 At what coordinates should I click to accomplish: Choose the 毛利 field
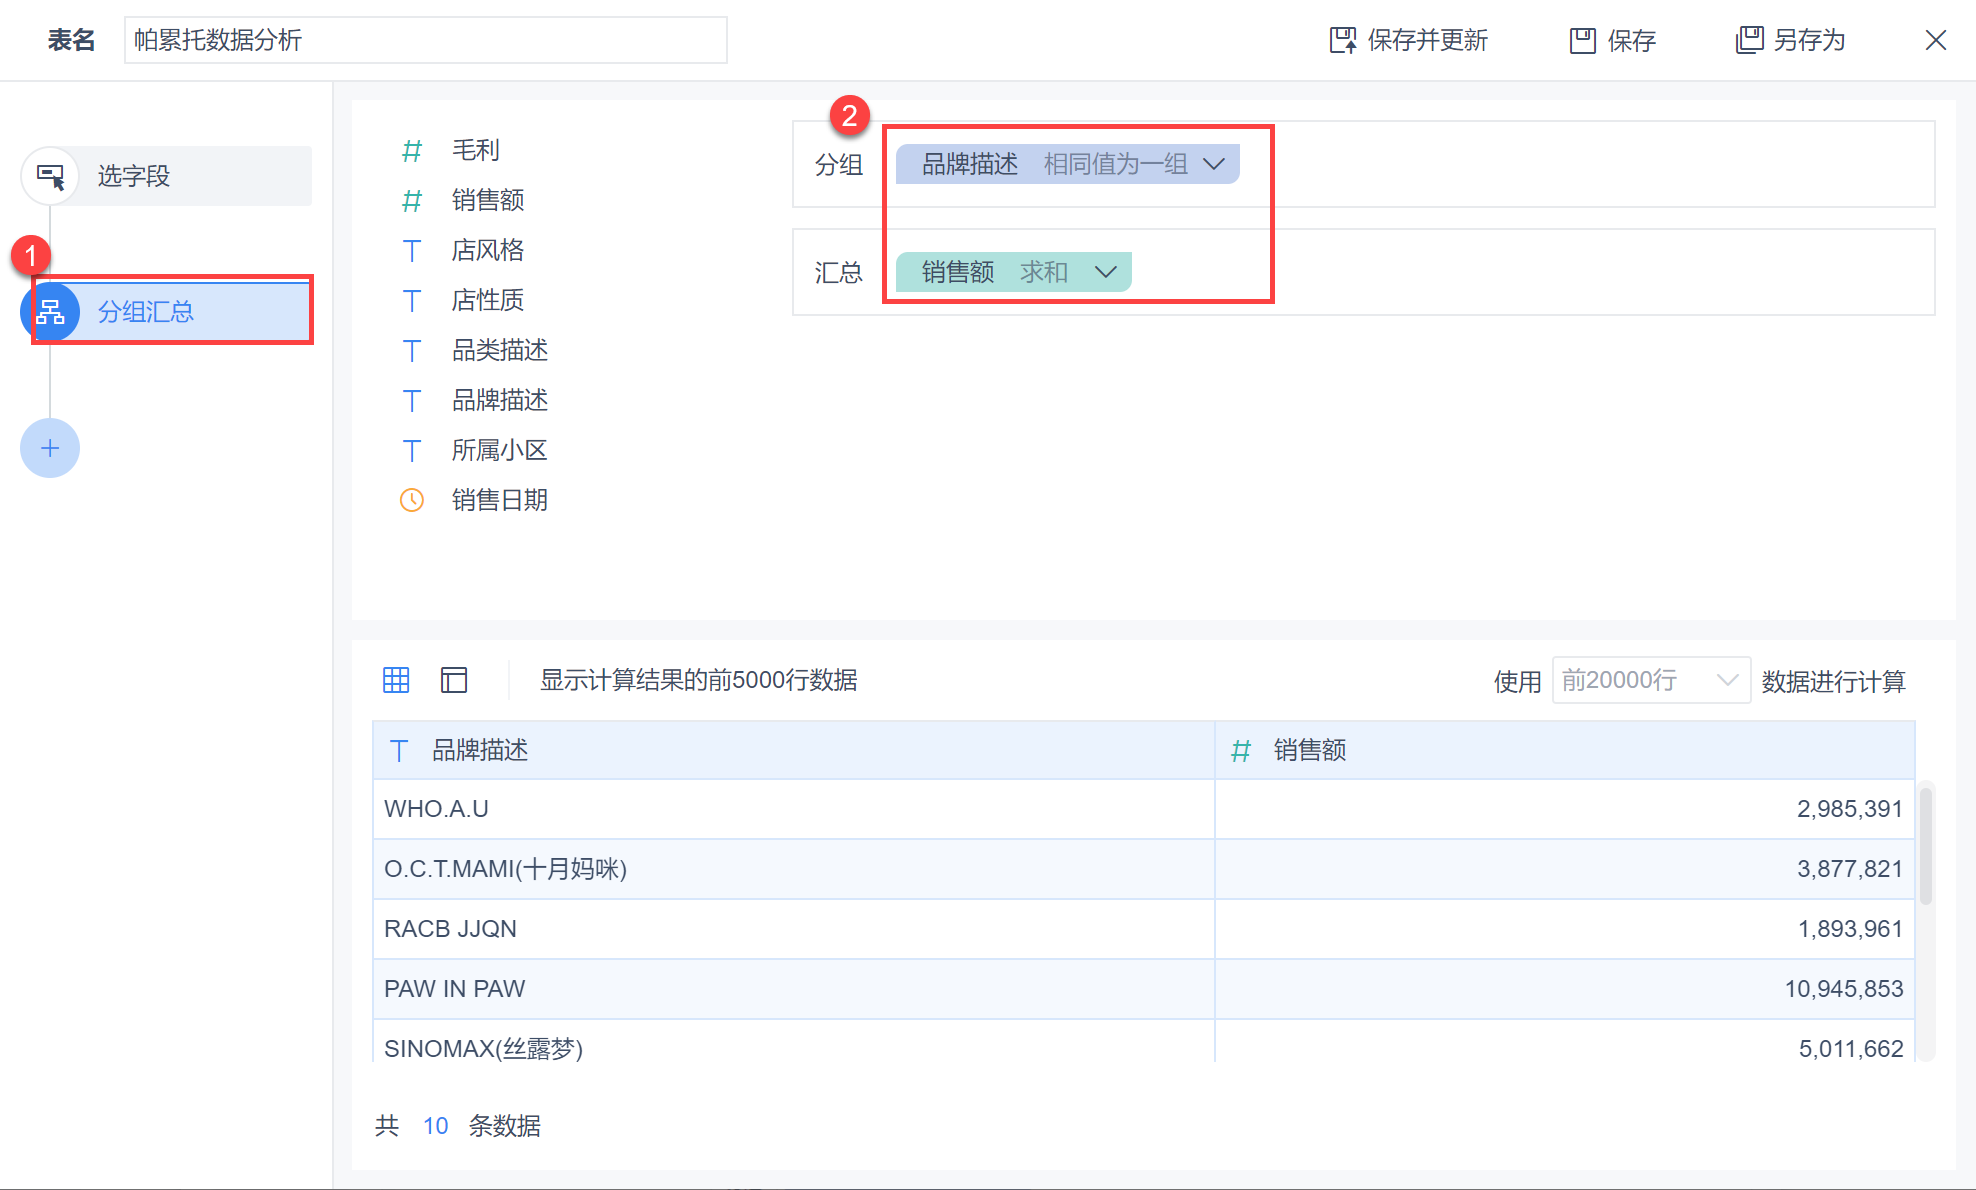click(475, 150)
